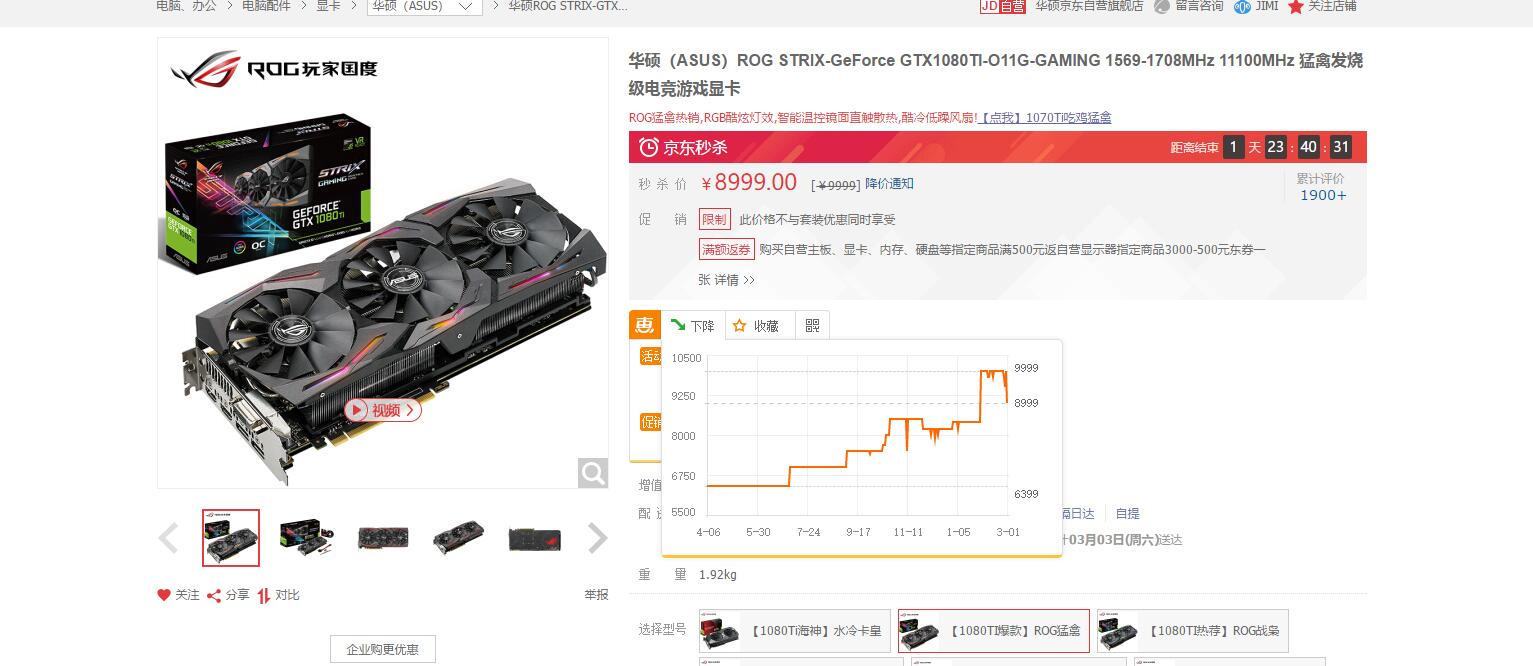Select 【1080TI热荐】ROG战枭 model option
The width and height of the screenshot is (1533, 666).
click(x=1192, y=631)
